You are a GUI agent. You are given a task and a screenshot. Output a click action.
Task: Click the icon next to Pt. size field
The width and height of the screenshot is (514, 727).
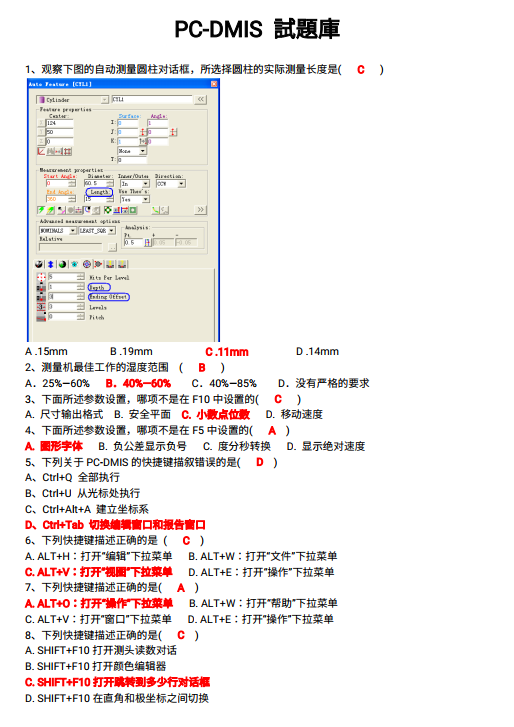pos(148,242)
